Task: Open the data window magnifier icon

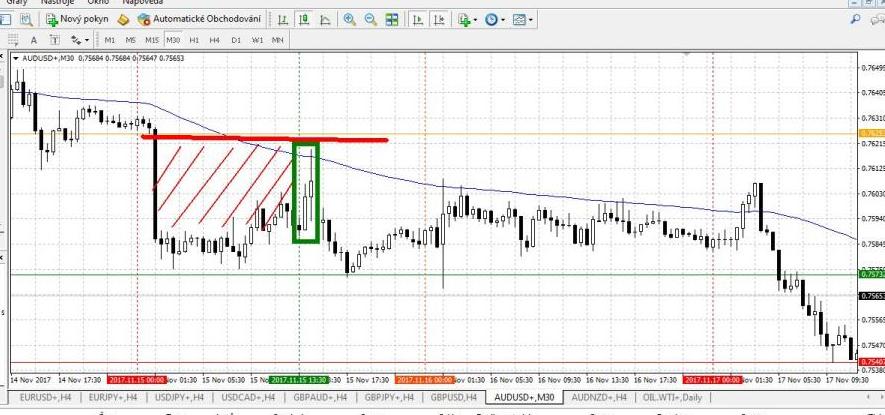Action: 25,20
